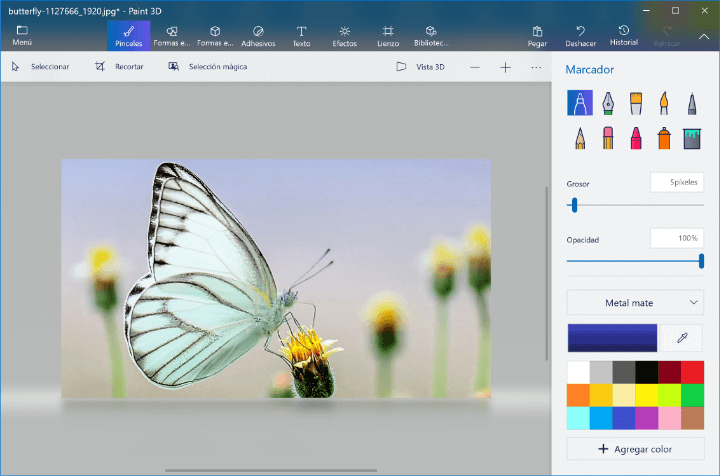Screen dimensions: 720x476
Task: Open the 3D shapes tab
Action: [x=215, y=36]
